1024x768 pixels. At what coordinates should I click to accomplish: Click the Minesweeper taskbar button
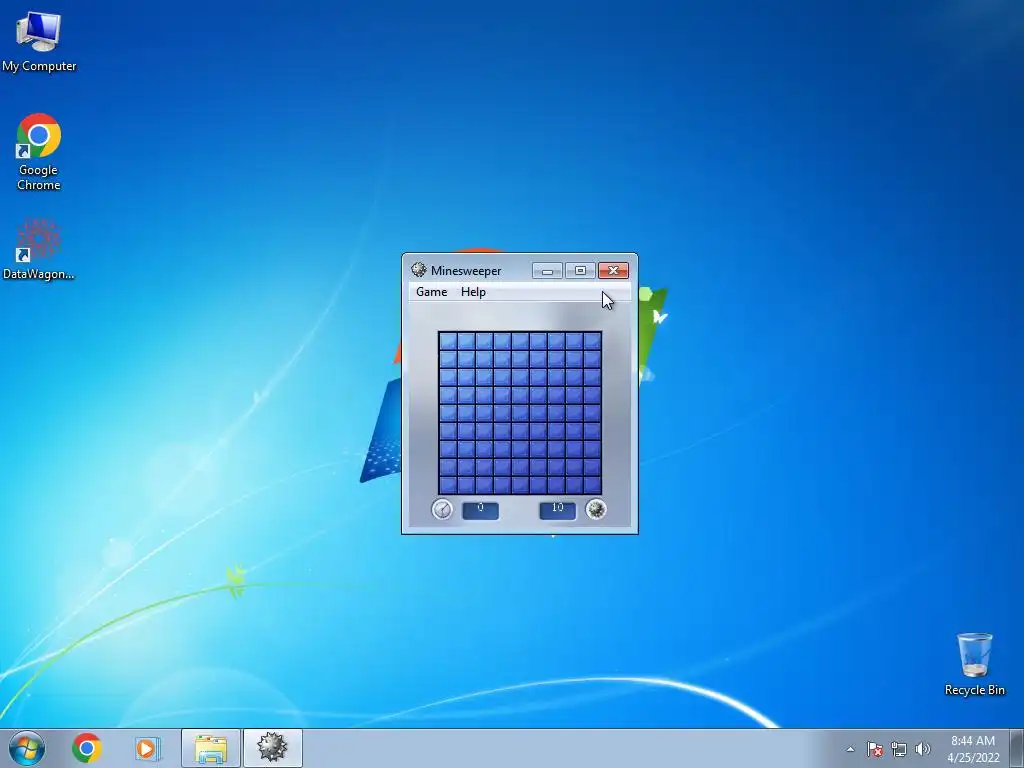(273, 748)
